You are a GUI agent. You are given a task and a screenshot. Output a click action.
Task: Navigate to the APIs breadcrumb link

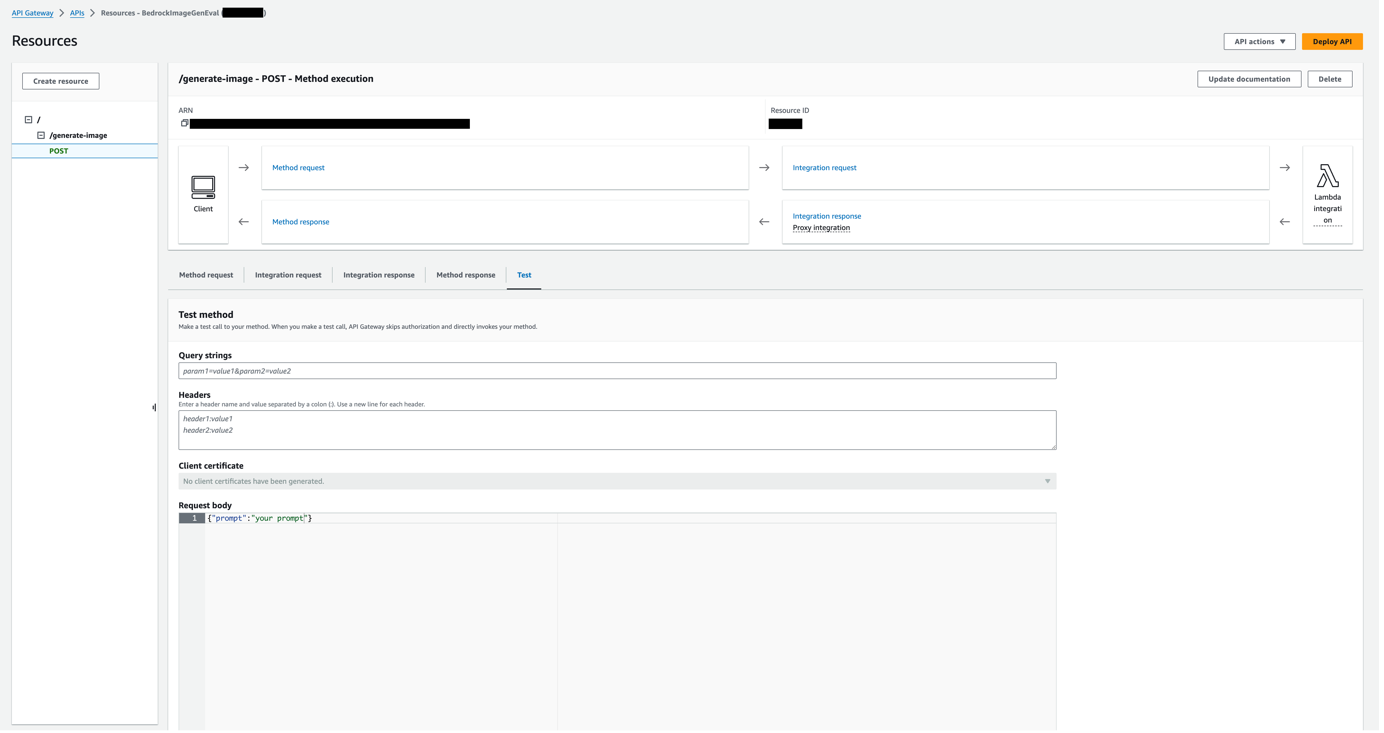(78, 13)
